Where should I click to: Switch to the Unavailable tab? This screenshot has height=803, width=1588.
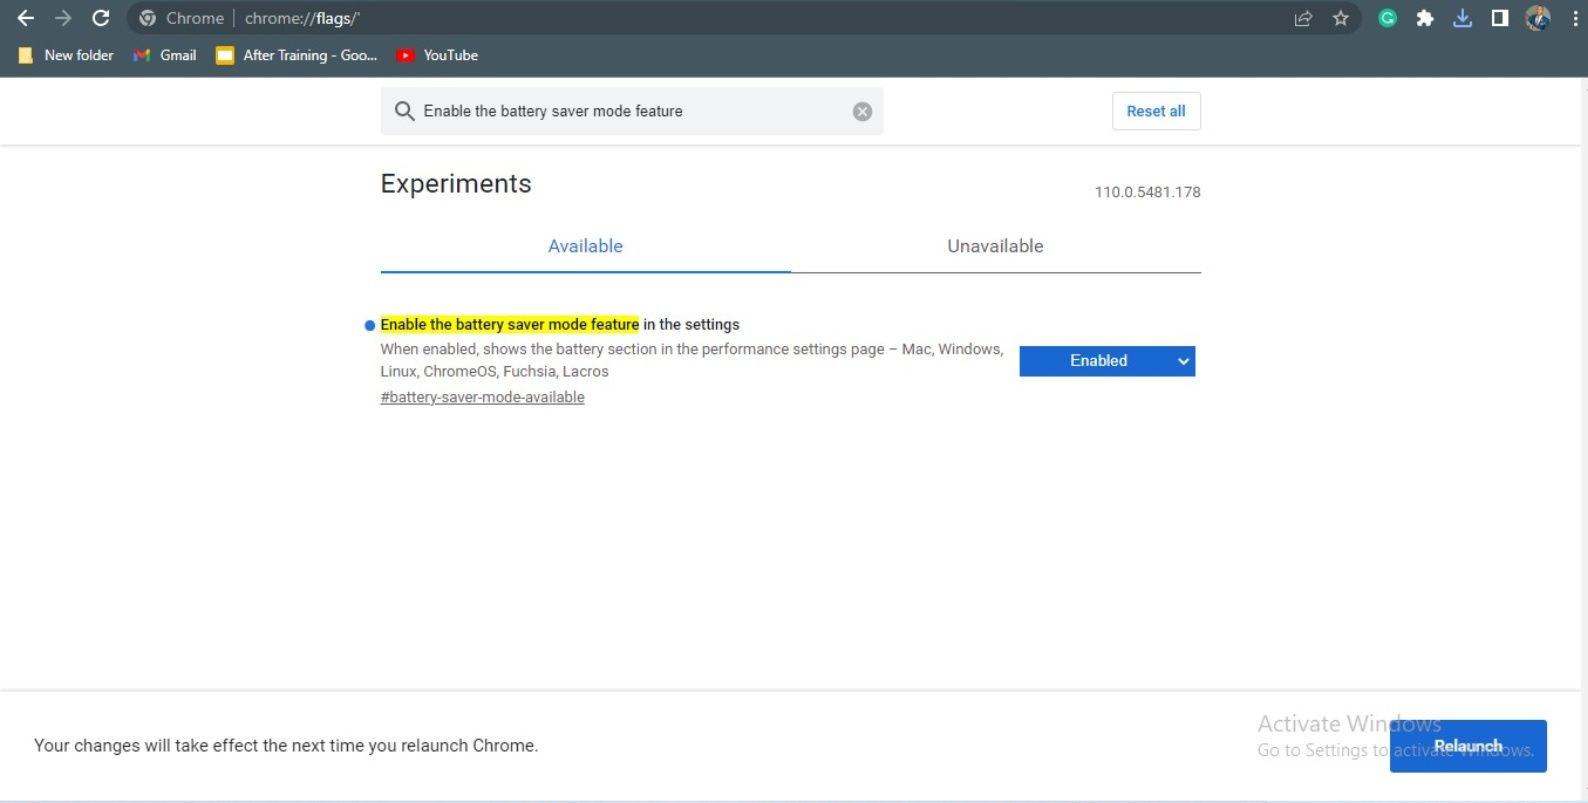(995, 246)
